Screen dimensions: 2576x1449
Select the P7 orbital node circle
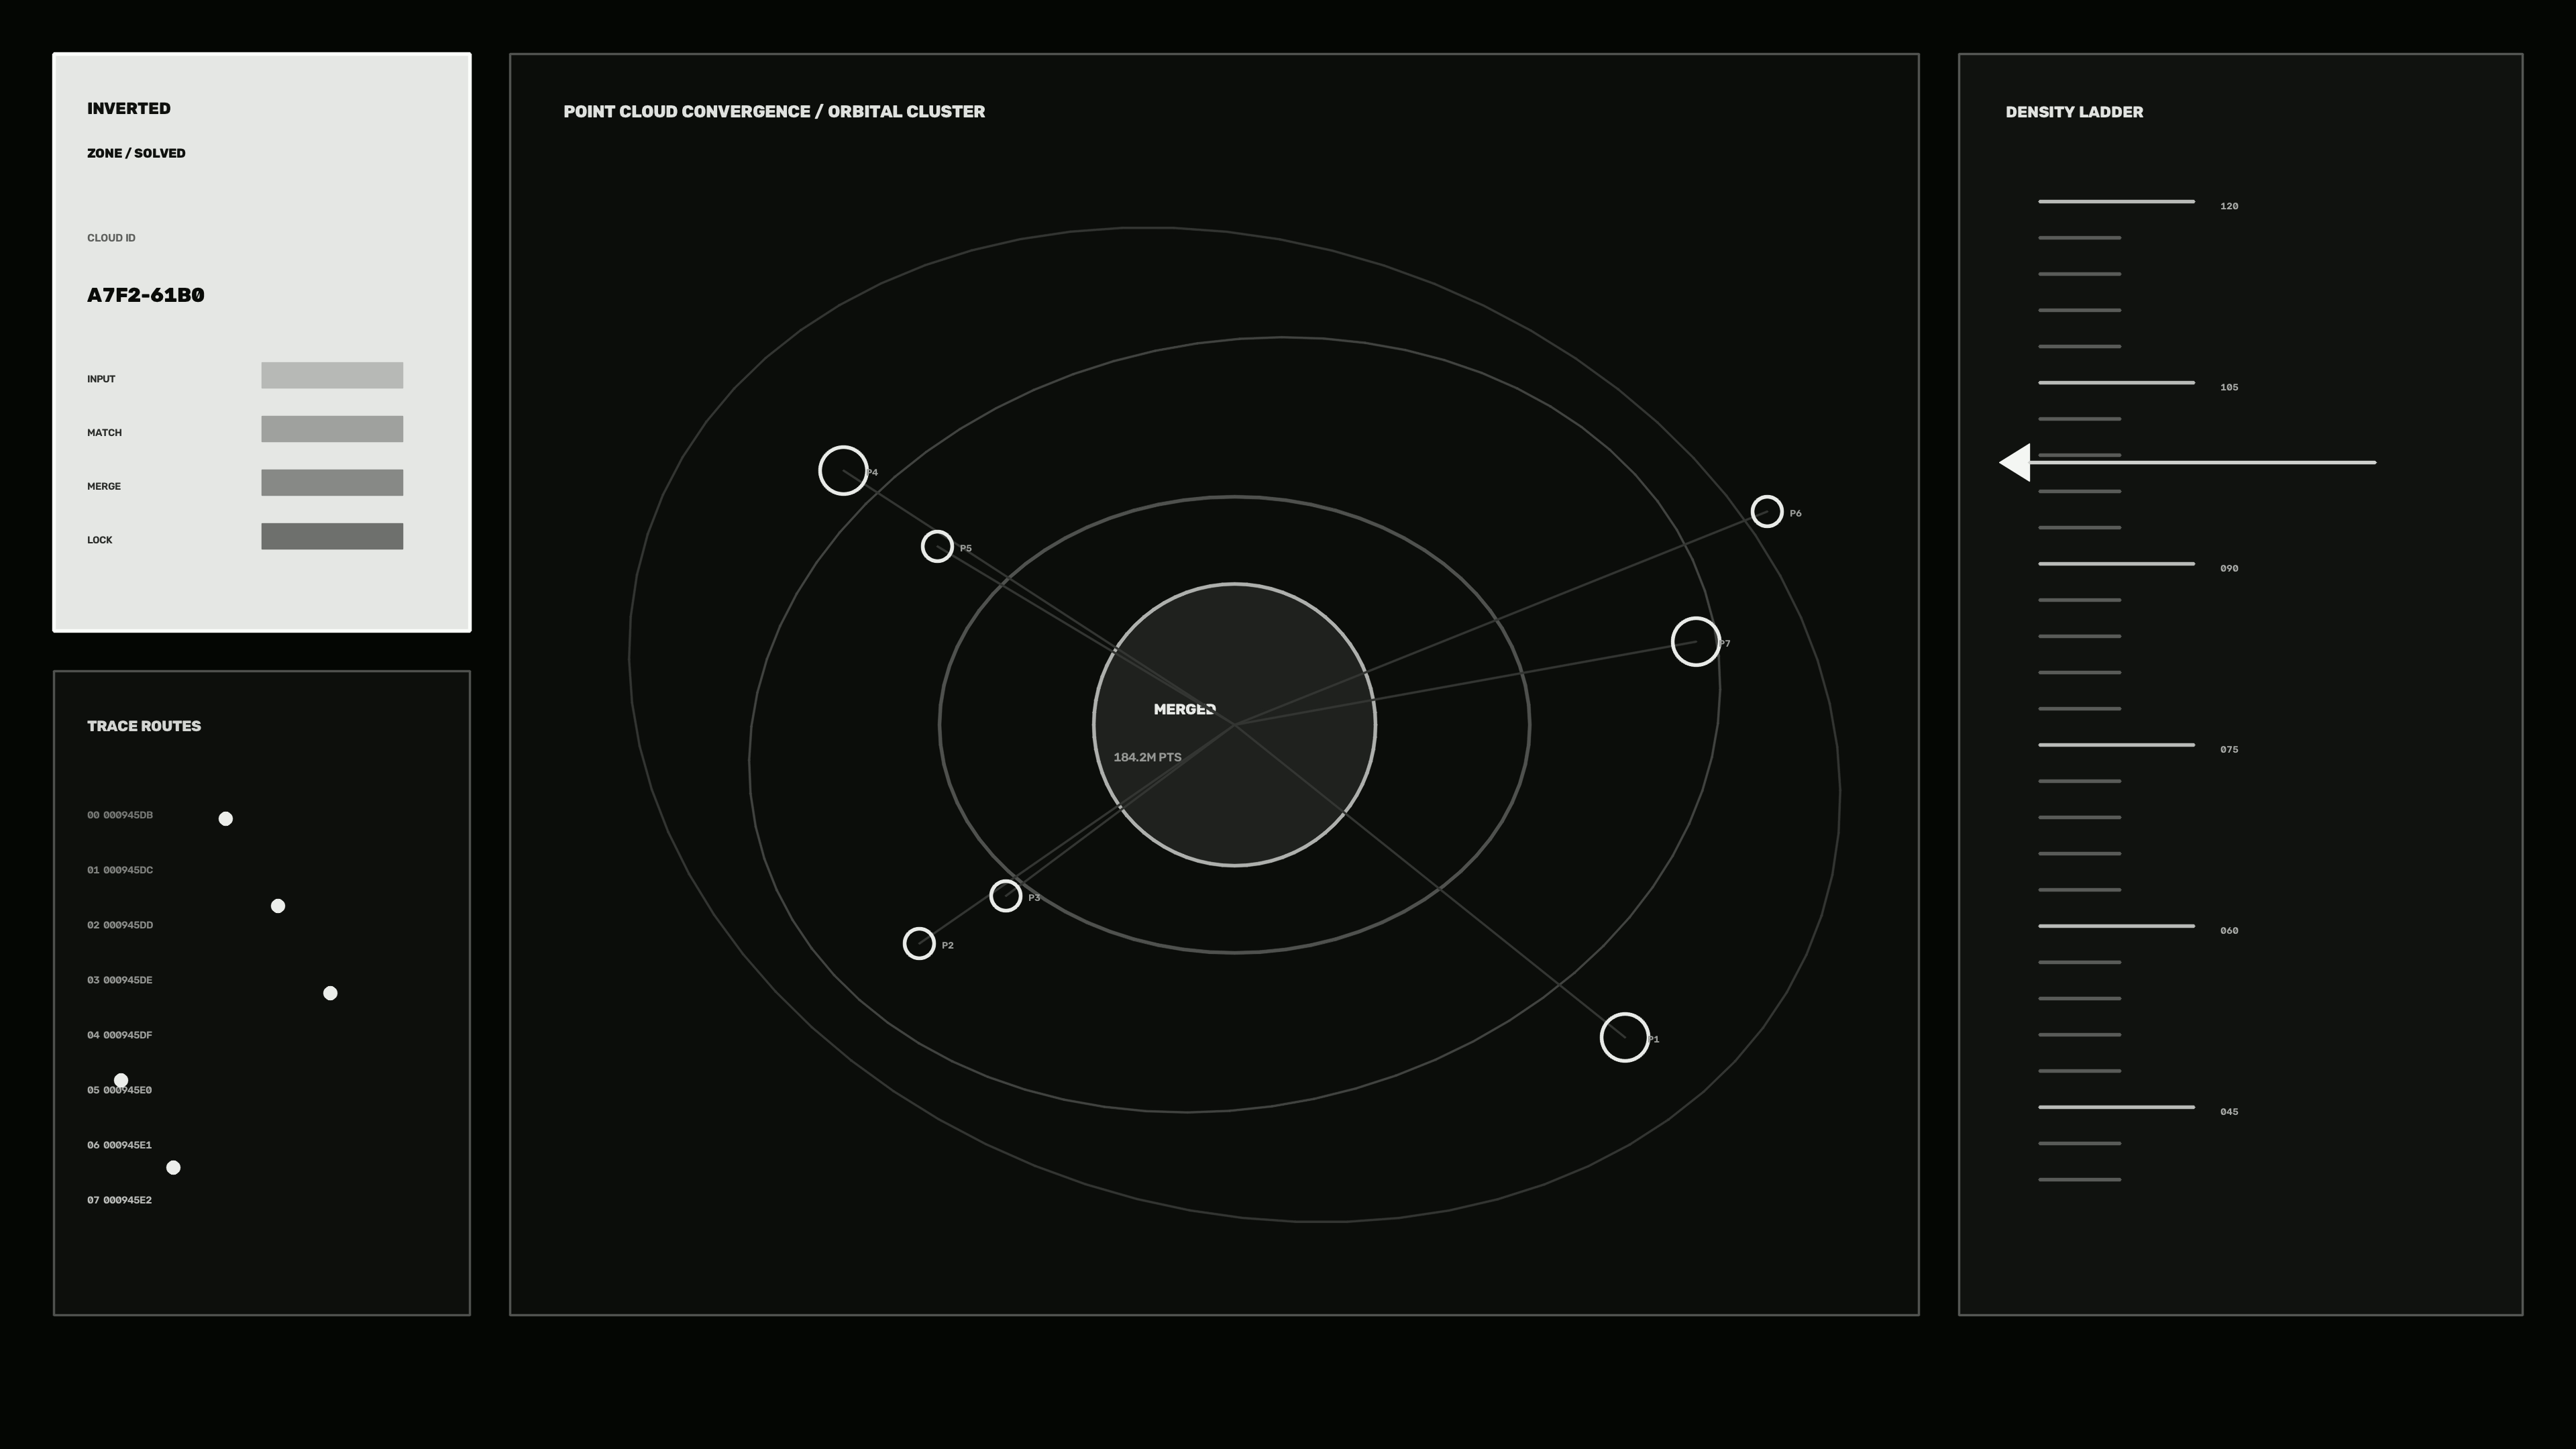coord(1696,641)
